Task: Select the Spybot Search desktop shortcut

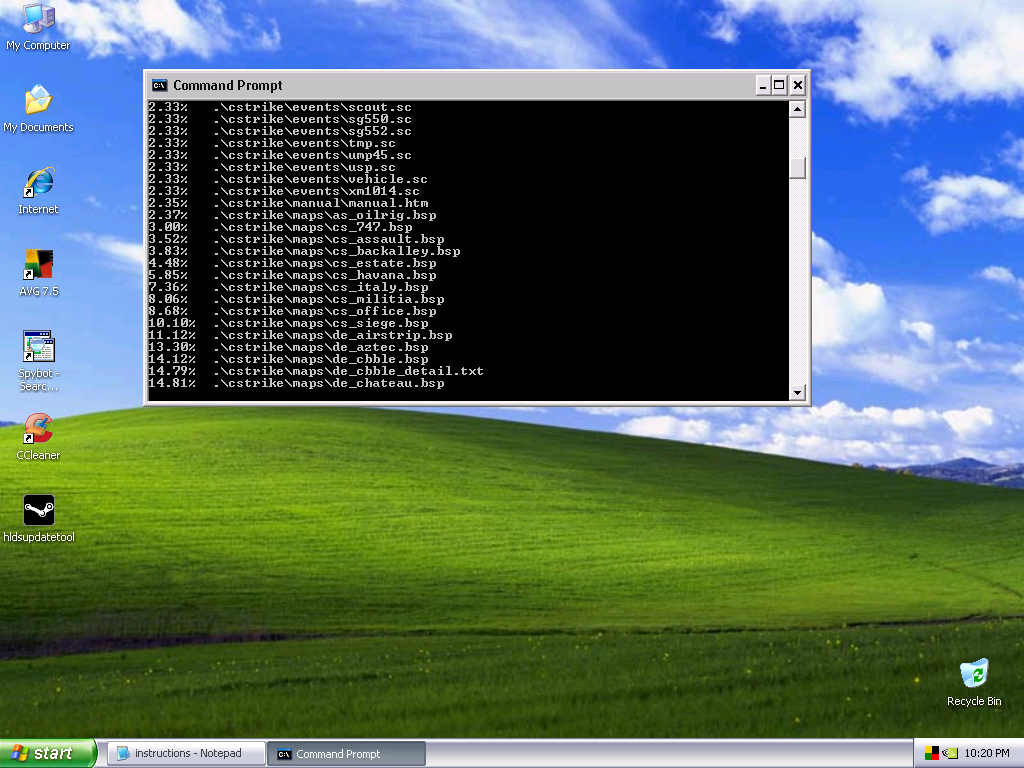Action: pos(39,360)
